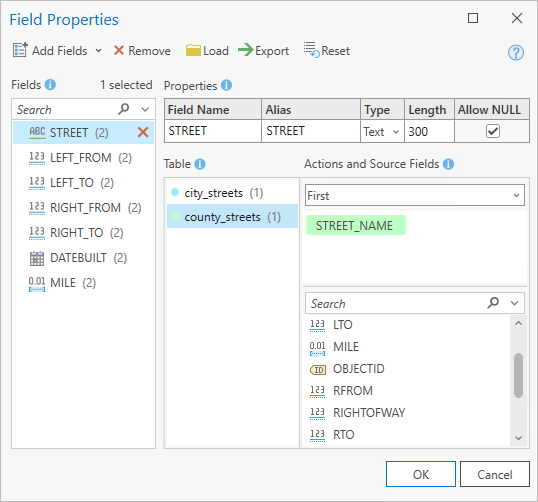Image resolution: width=538 pixels, height=502 pixels.
Task: Click the green Export arrow icon
Action: (x=246, y=50)
